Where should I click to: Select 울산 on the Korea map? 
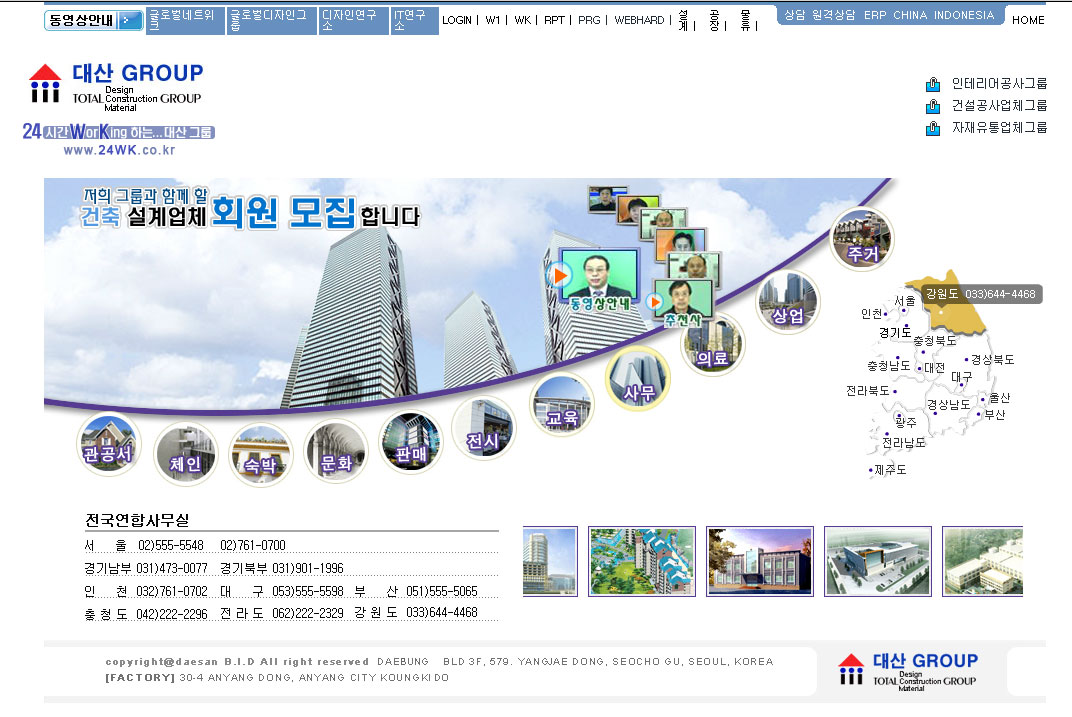1000,398
